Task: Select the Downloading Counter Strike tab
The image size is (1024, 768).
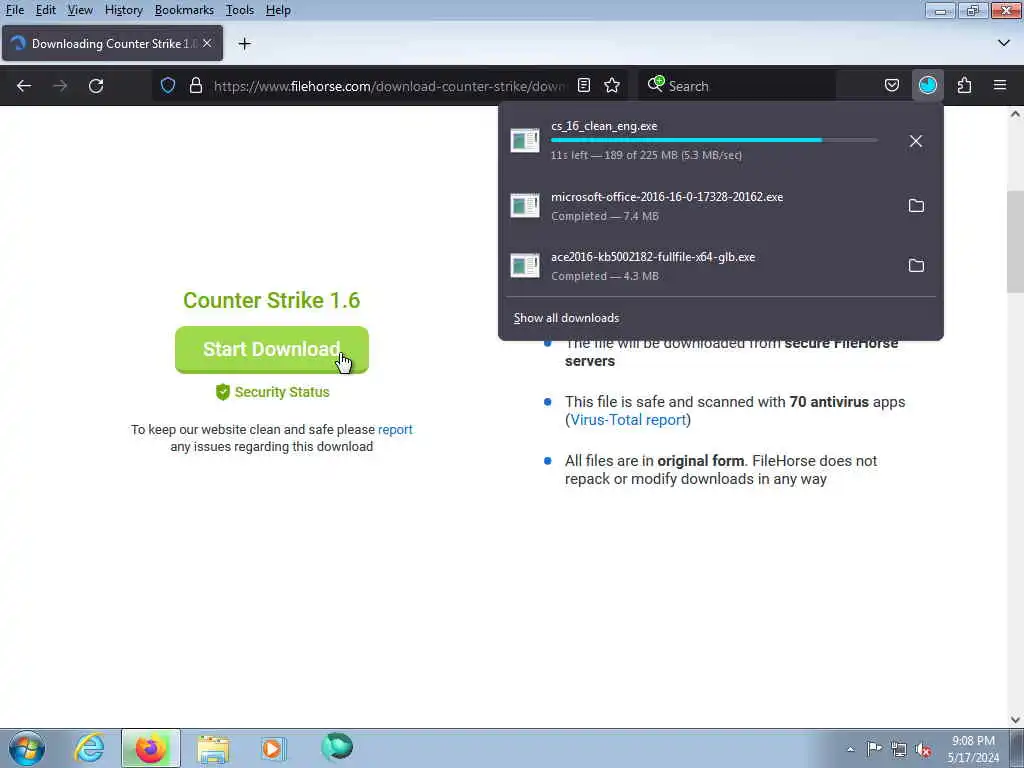Action: 112,43
